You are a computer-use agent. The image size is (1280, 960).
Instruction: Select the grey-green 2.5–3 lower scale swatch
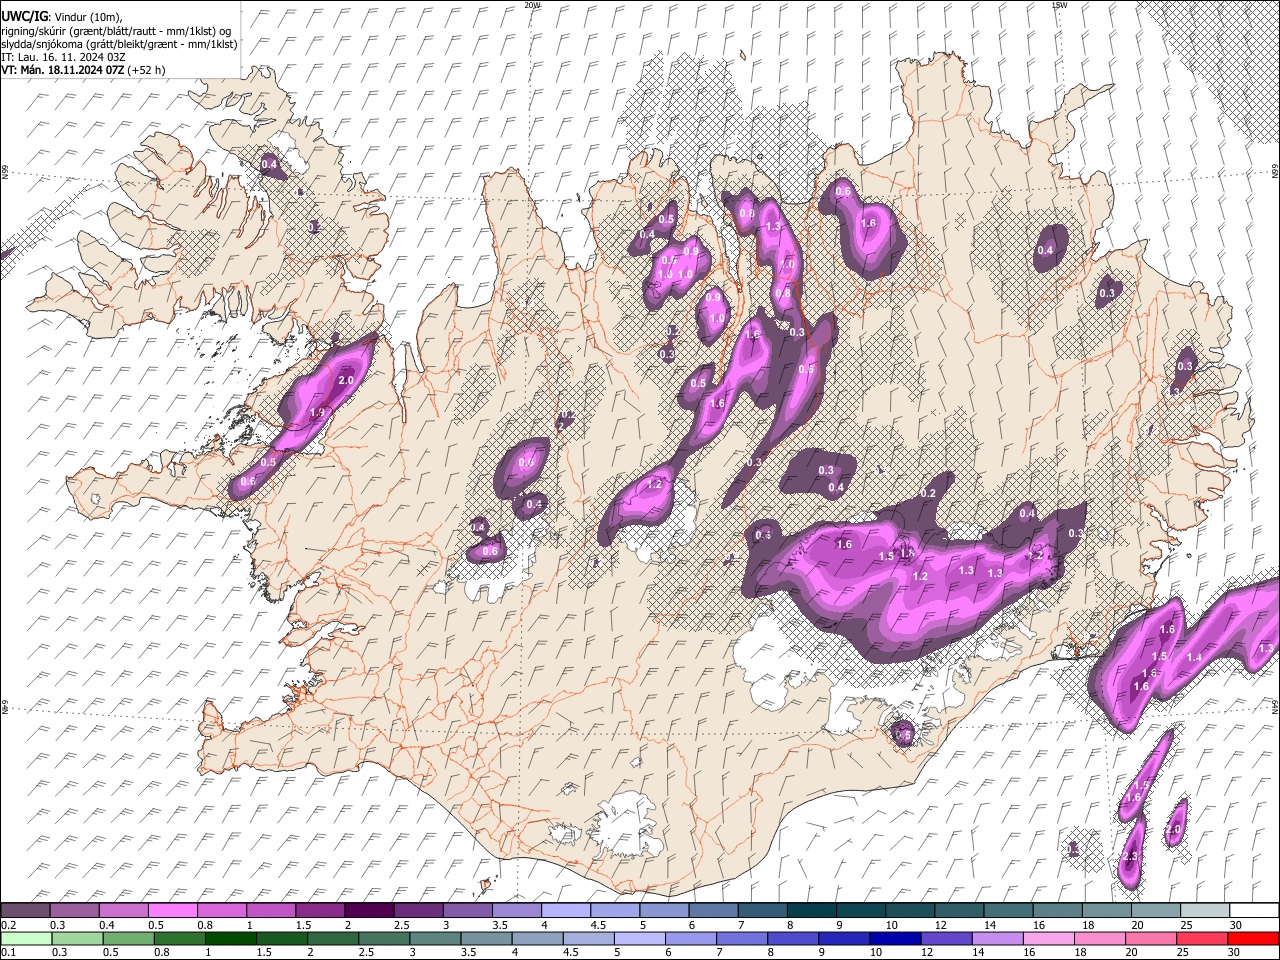click(384, 938)
